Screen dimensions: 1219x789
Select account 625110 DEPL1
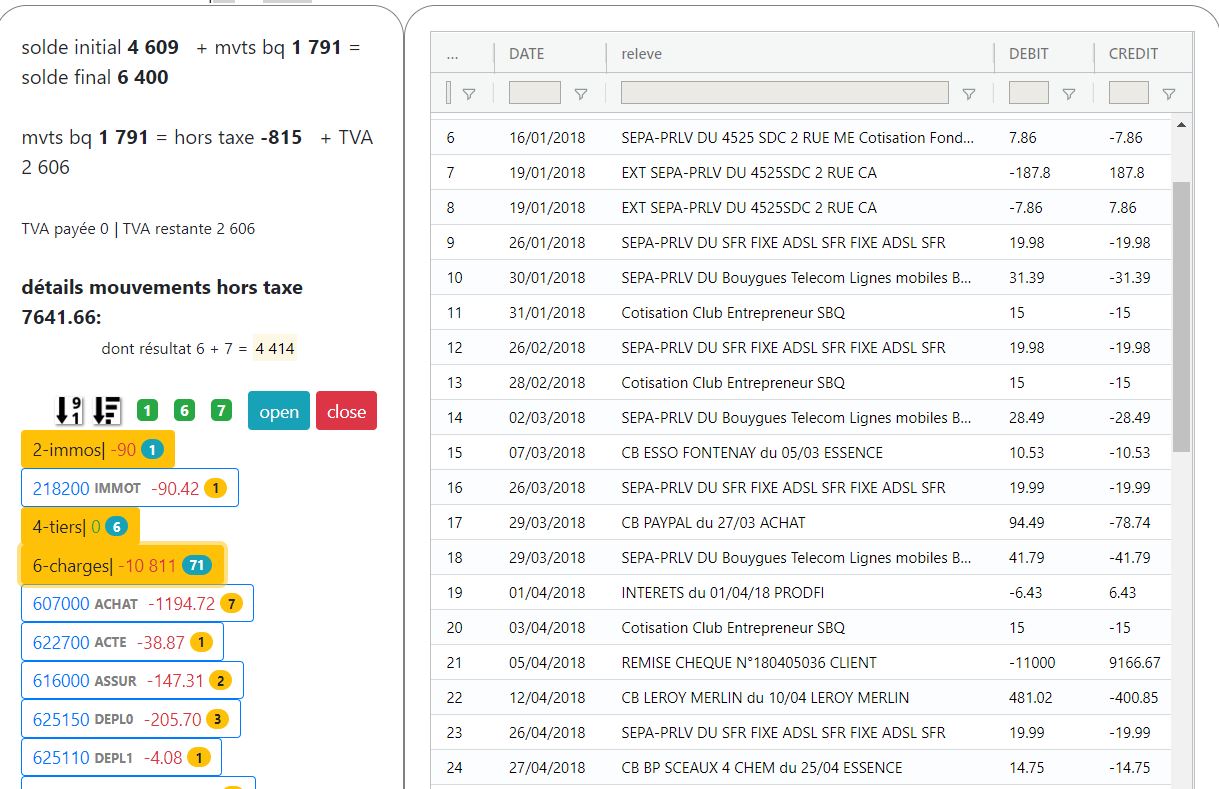point(121,757)
